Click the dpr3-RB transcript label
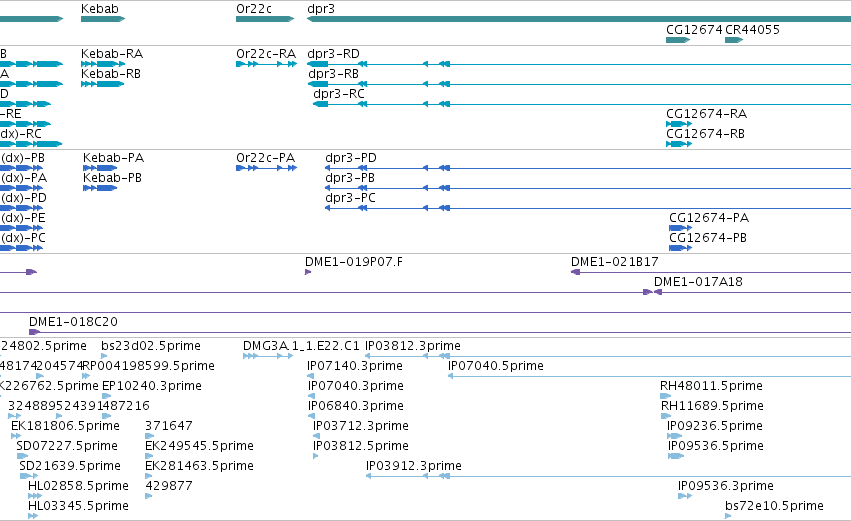 (x=333, y=74)
